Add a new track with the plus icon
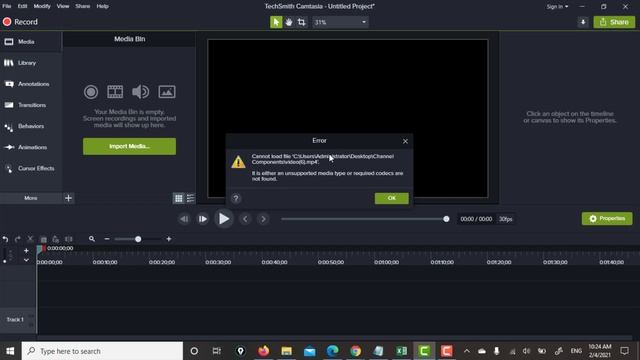This screenshot has width=640, height=360. click(x=26, y=251)
